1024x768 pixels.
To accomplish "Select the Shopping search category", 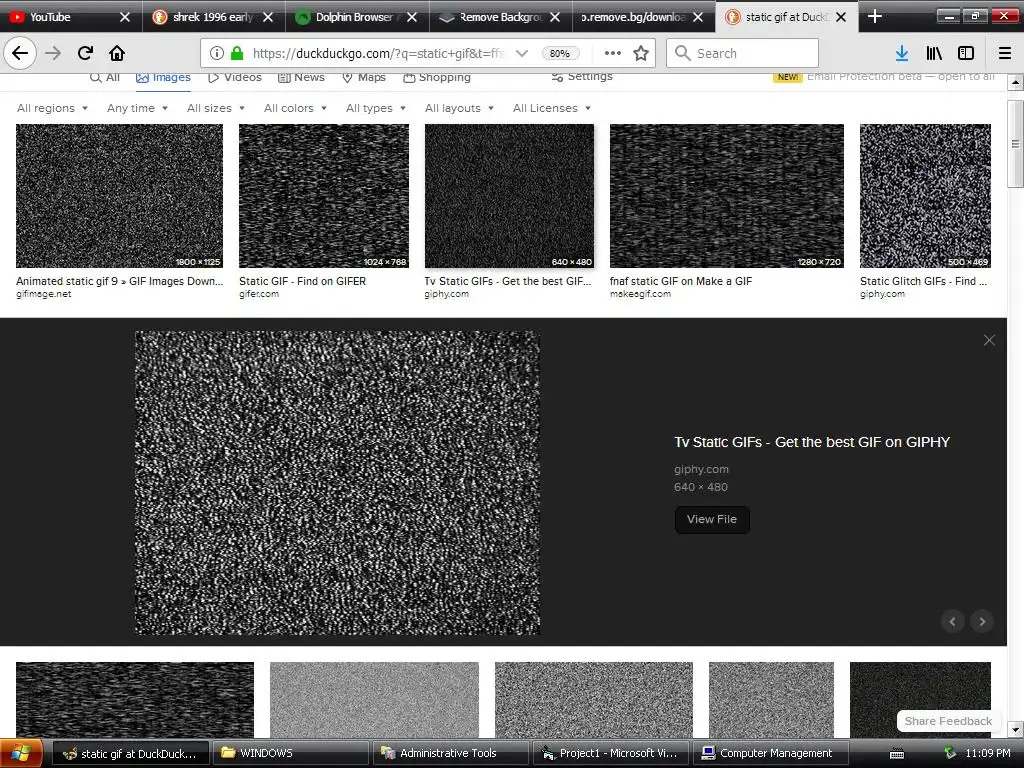I will [x=437, y=77].
